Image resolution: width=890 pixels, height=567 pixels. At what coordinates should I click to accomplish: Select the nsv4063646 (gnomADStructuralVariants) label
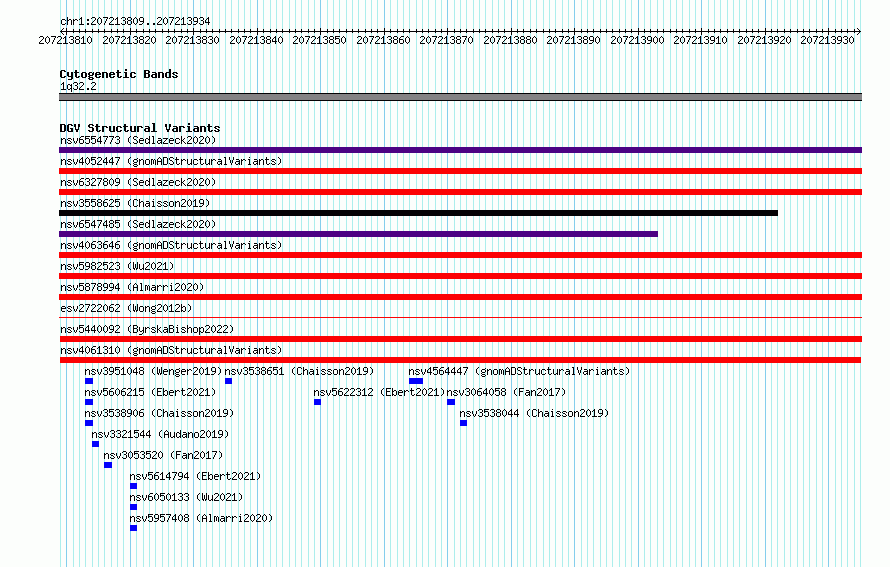point(171,245)
